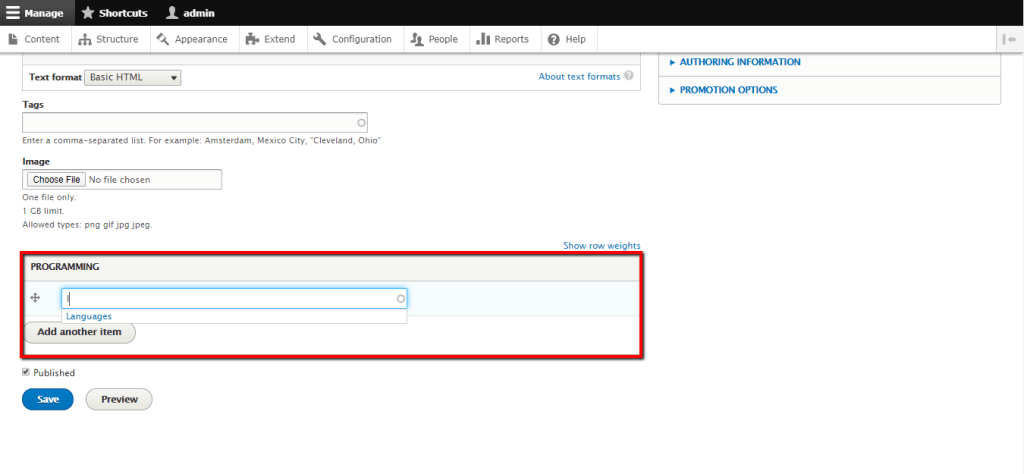Click Add another item button
The image size is (1024, 474).
tap(80, 332)
